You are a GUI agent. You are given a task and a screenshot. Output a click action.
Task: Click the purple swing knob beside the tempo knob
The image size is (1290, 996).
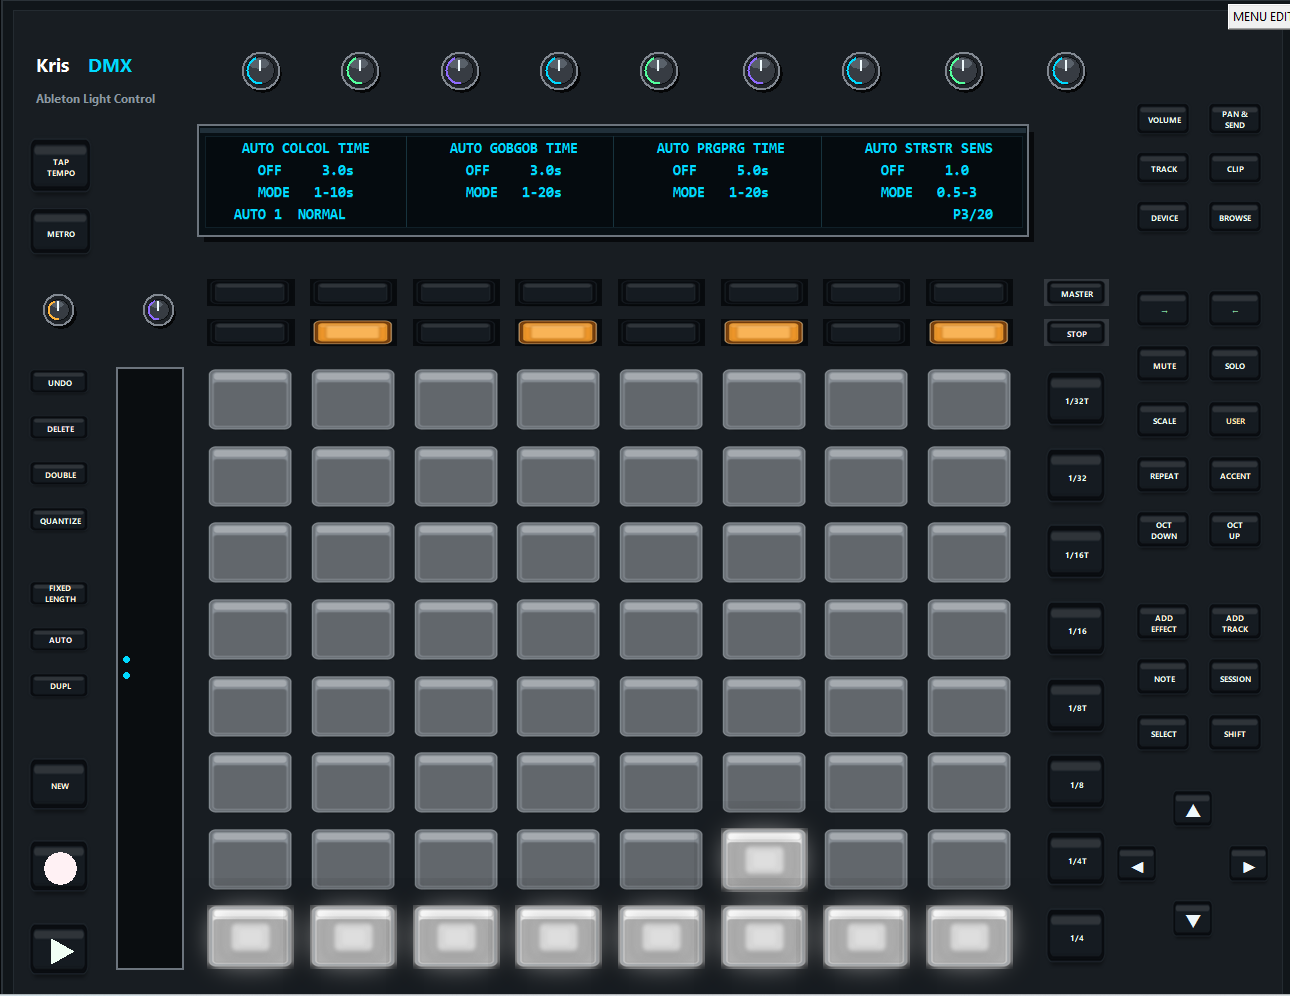158,310
